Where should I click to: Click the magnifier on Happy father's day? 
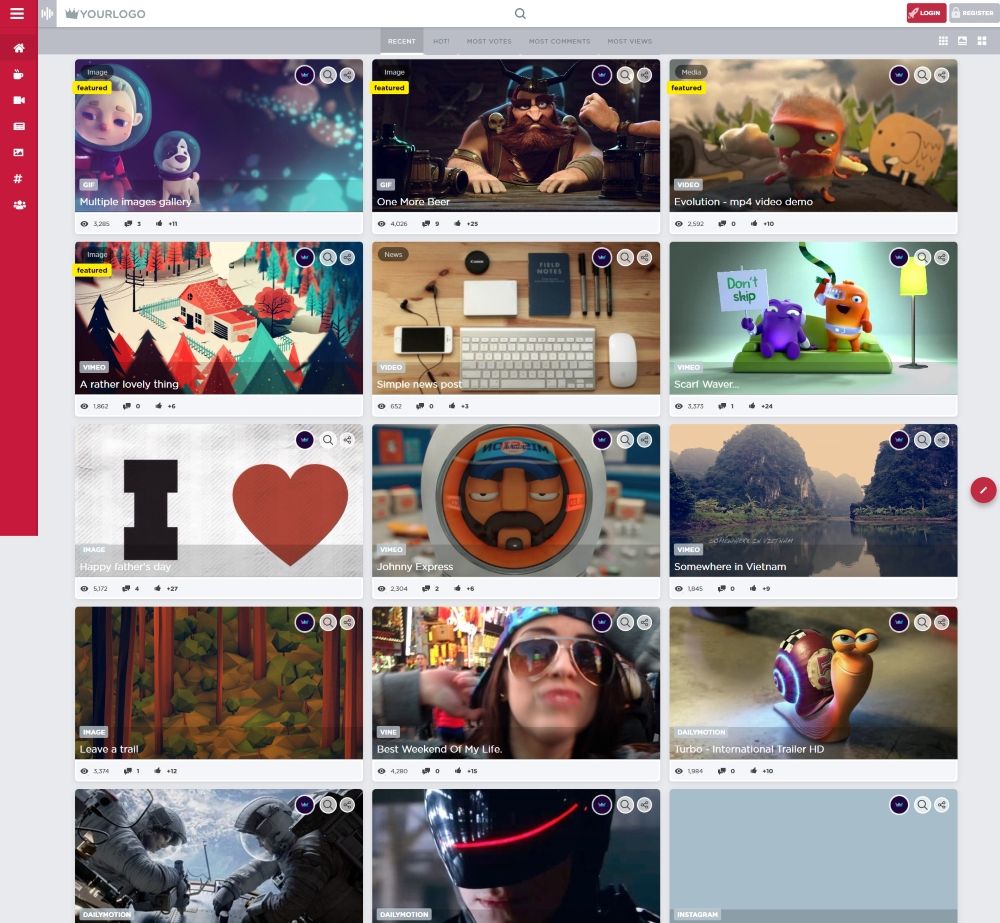coord(328,440)
